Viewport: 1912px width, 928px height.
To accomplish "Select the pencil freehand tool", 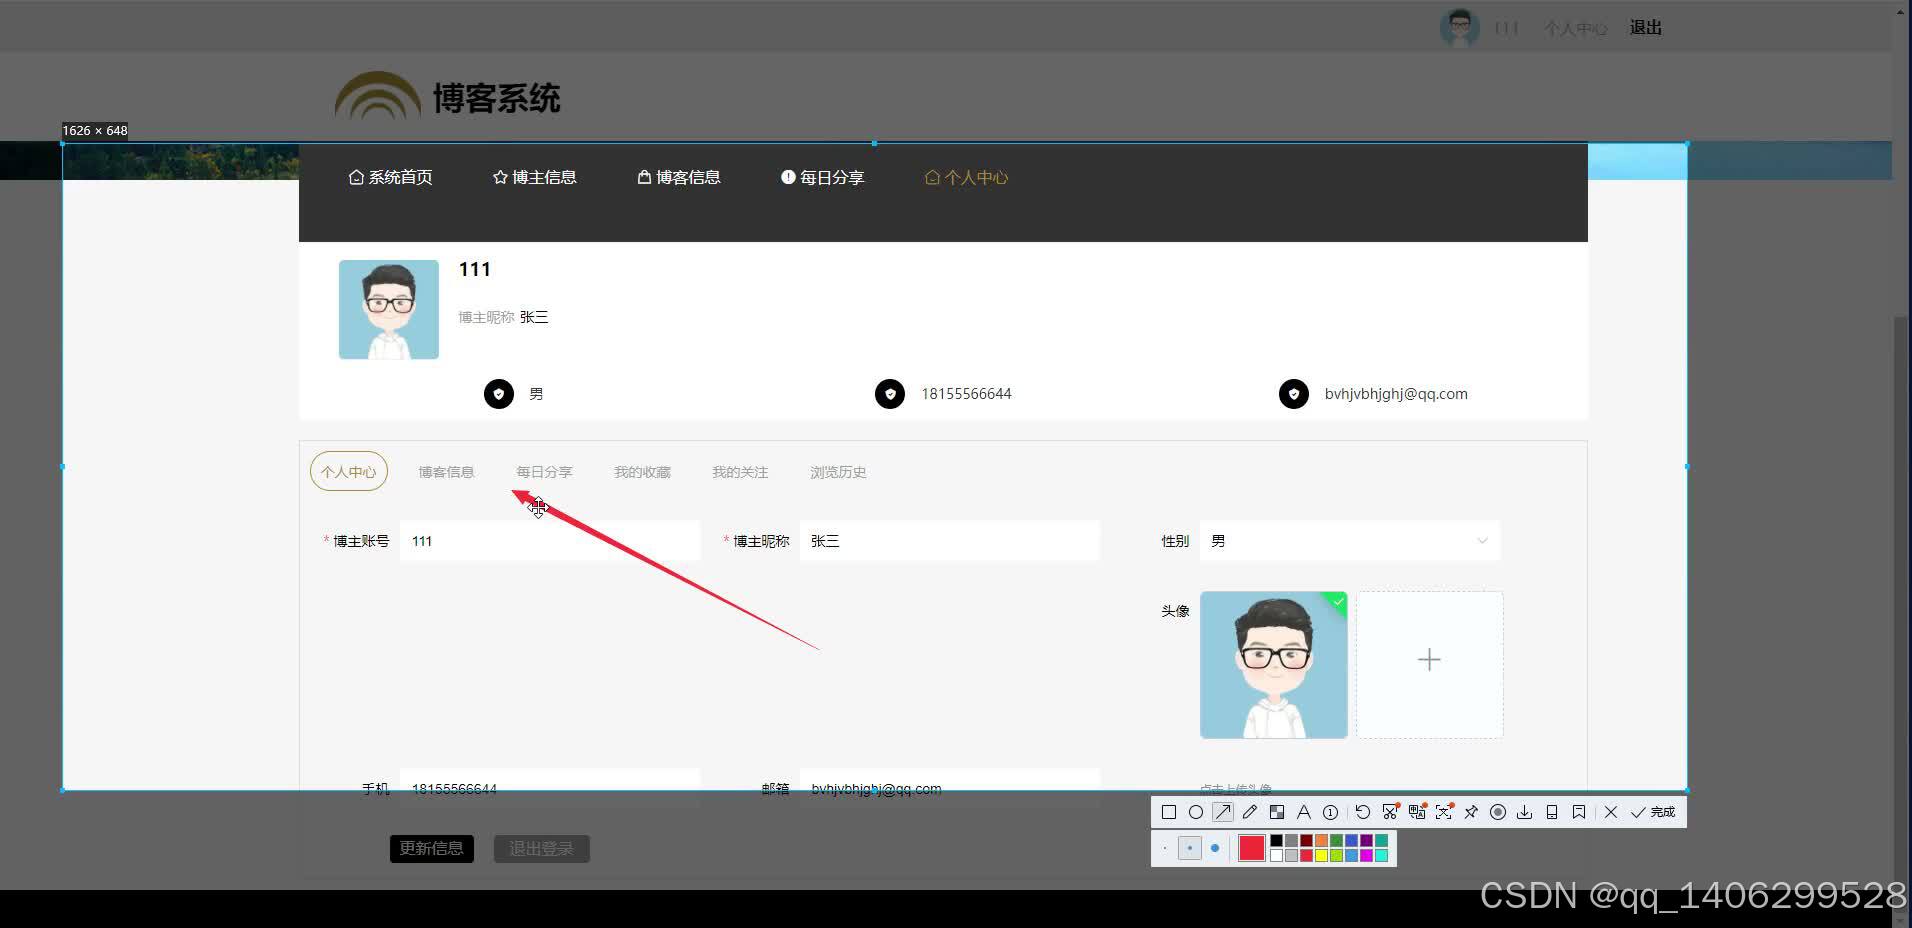I will pyautogui.click(x=1250, y=812).
